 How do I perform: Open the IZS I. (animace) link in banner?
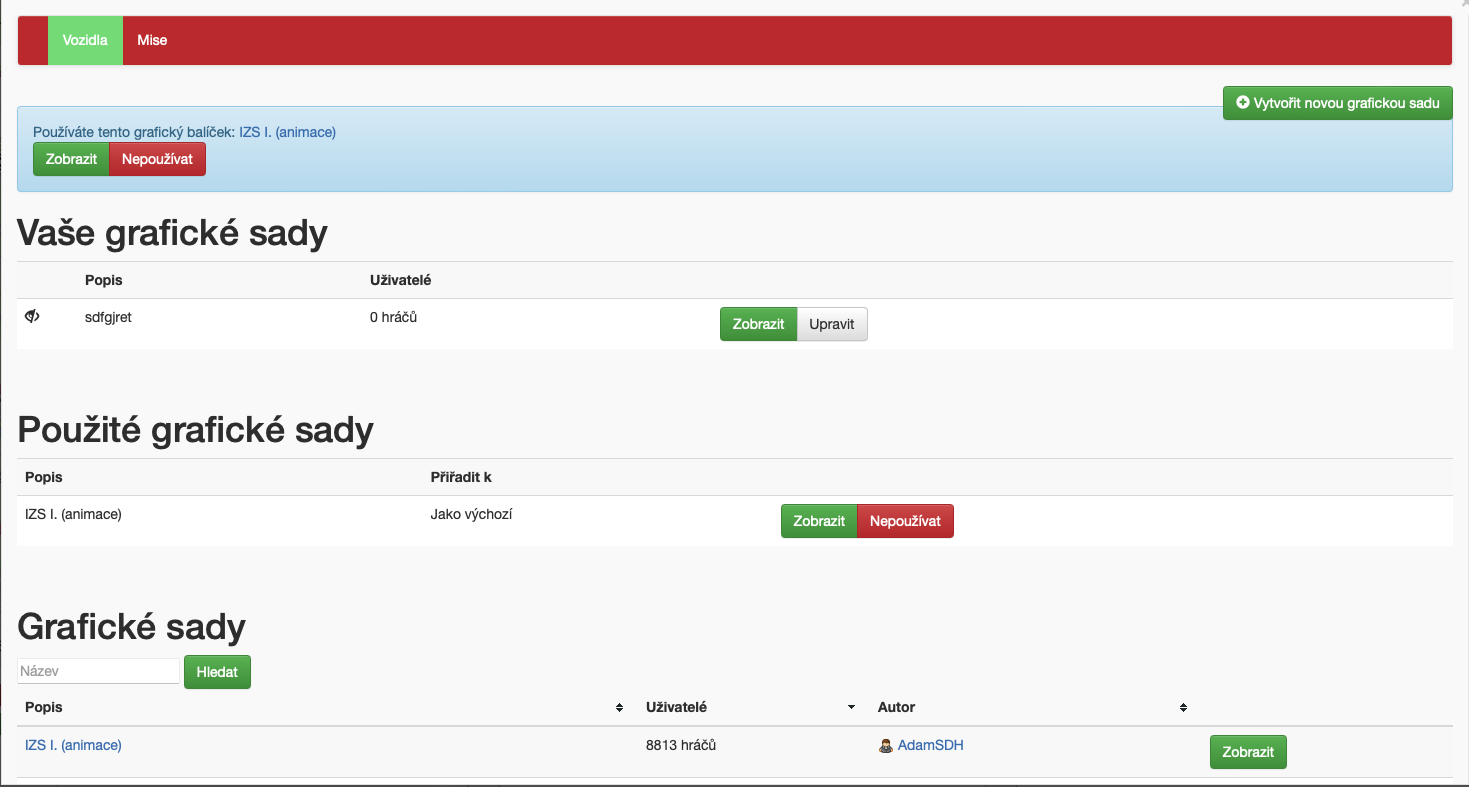pos(287,132)
